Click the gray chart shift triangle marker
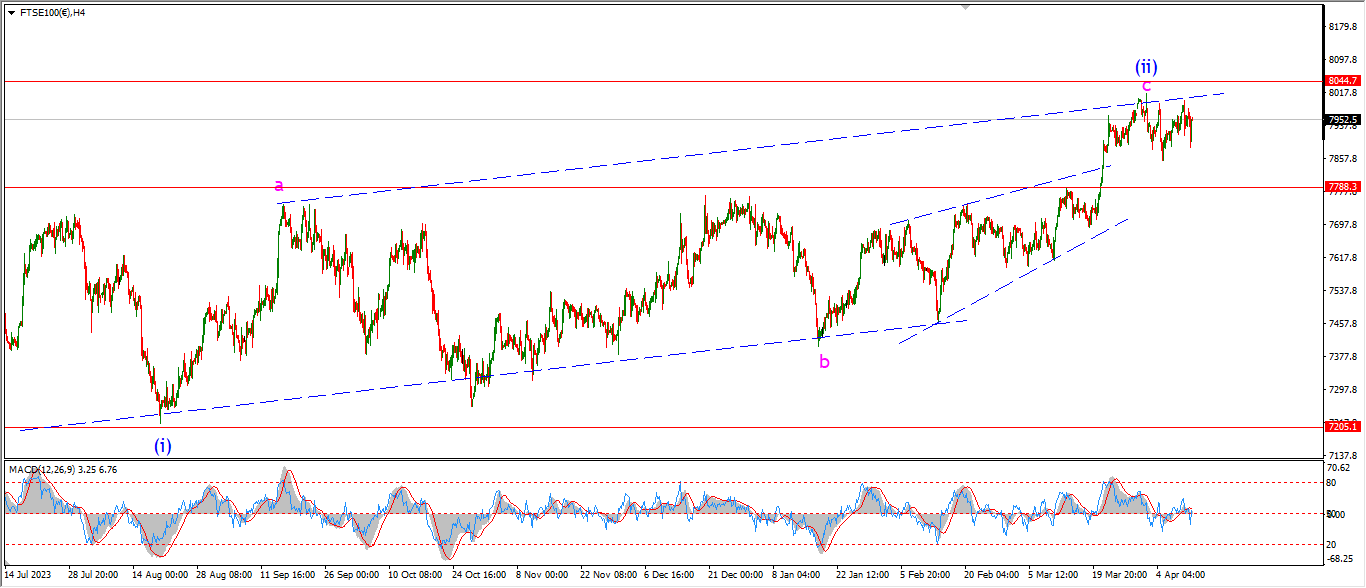1366x588 pixels. pos(965,6)
